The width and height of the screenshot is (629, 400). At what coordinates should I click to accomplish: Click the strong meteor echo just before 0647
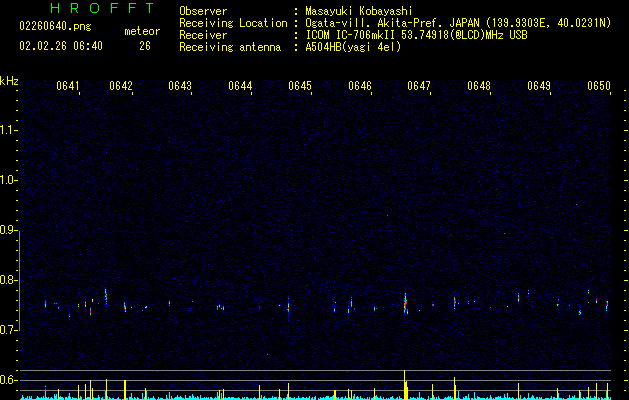(x=406, y=303)
